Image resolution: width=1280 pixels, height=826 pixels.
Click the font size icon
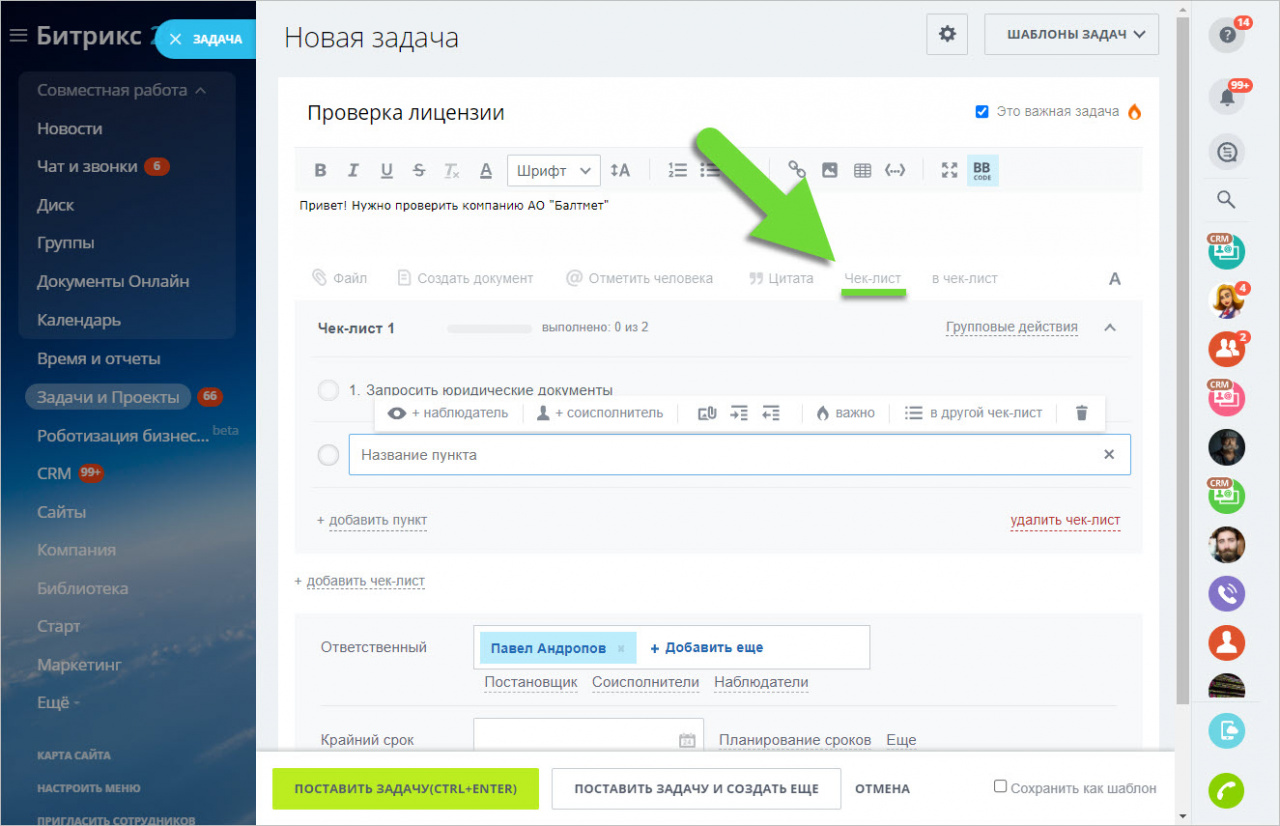pos(620,170)
